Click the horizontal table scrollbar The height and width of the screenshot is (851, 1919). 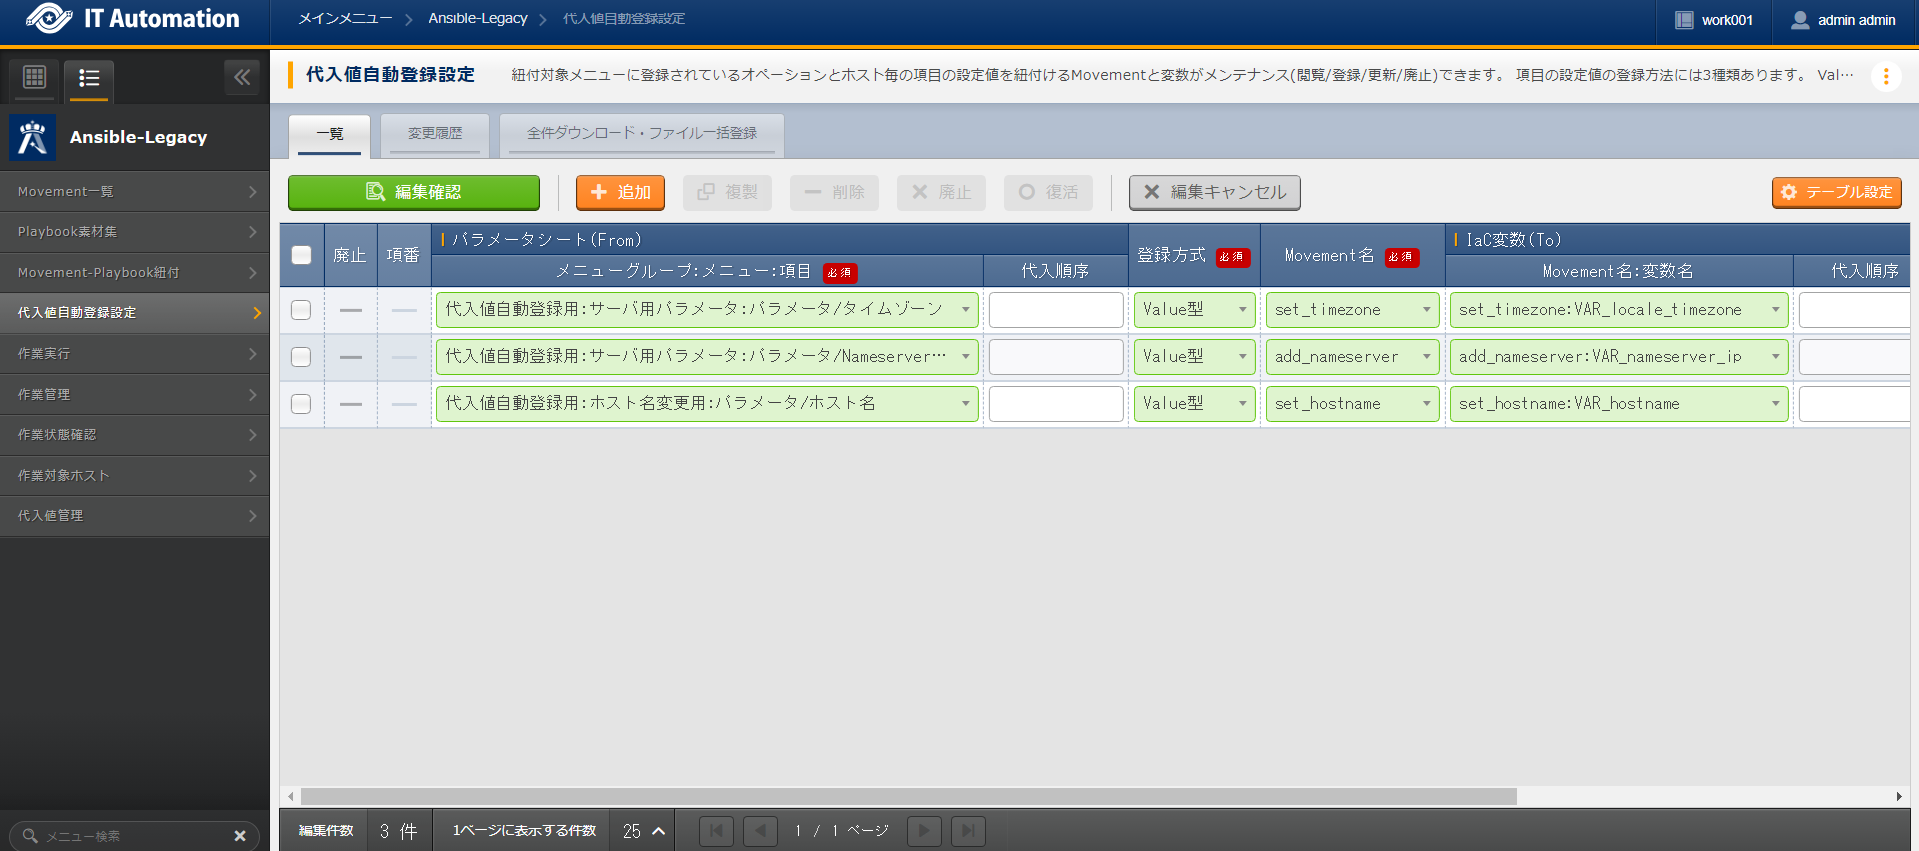pos(908,797)
